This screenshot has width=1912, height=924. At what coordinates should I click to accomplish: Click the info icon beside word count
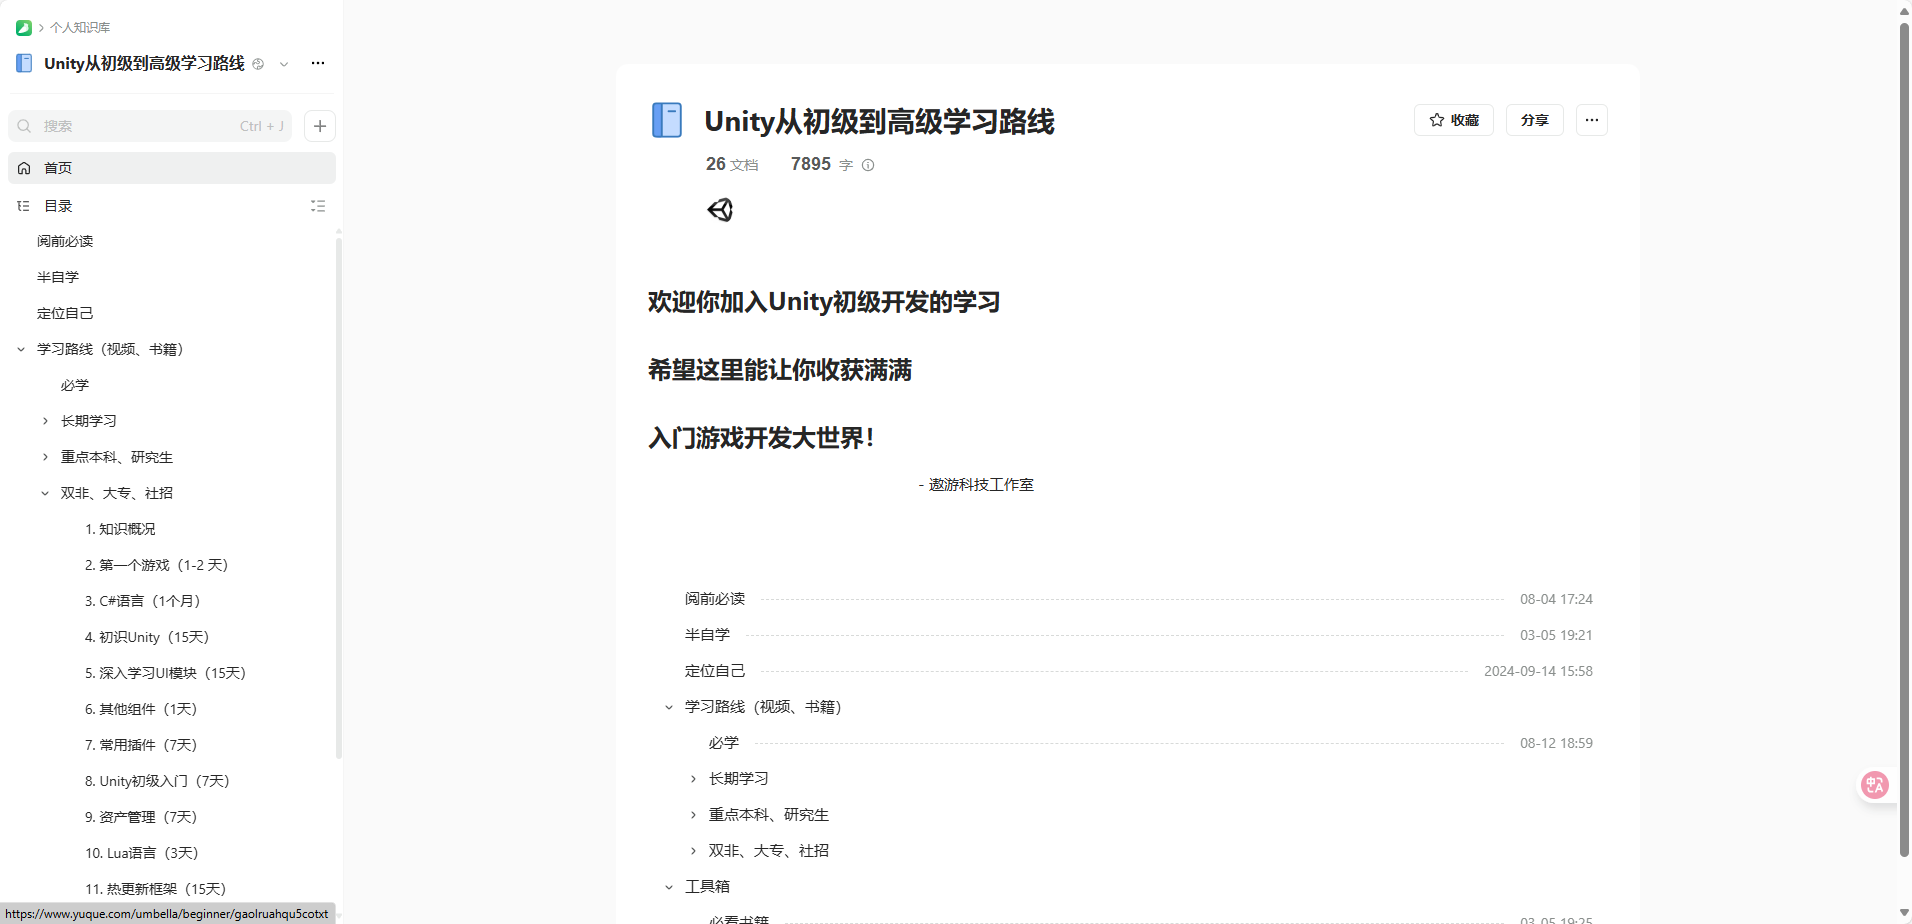868,166
